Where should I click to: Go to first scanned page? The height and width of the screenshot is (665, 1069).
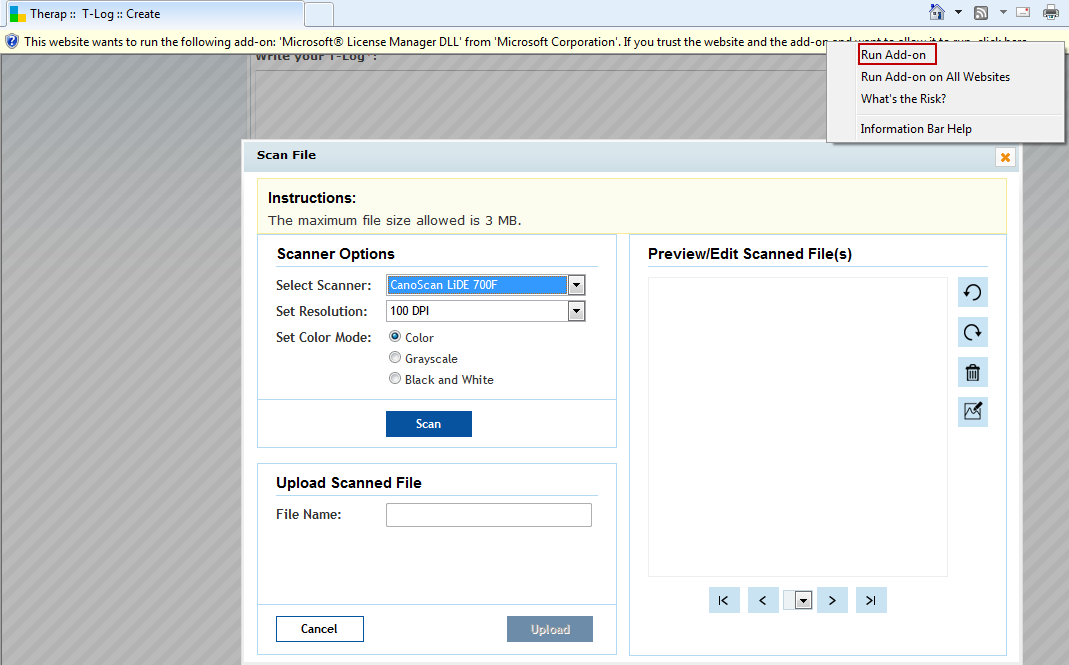tap(724, 600)
